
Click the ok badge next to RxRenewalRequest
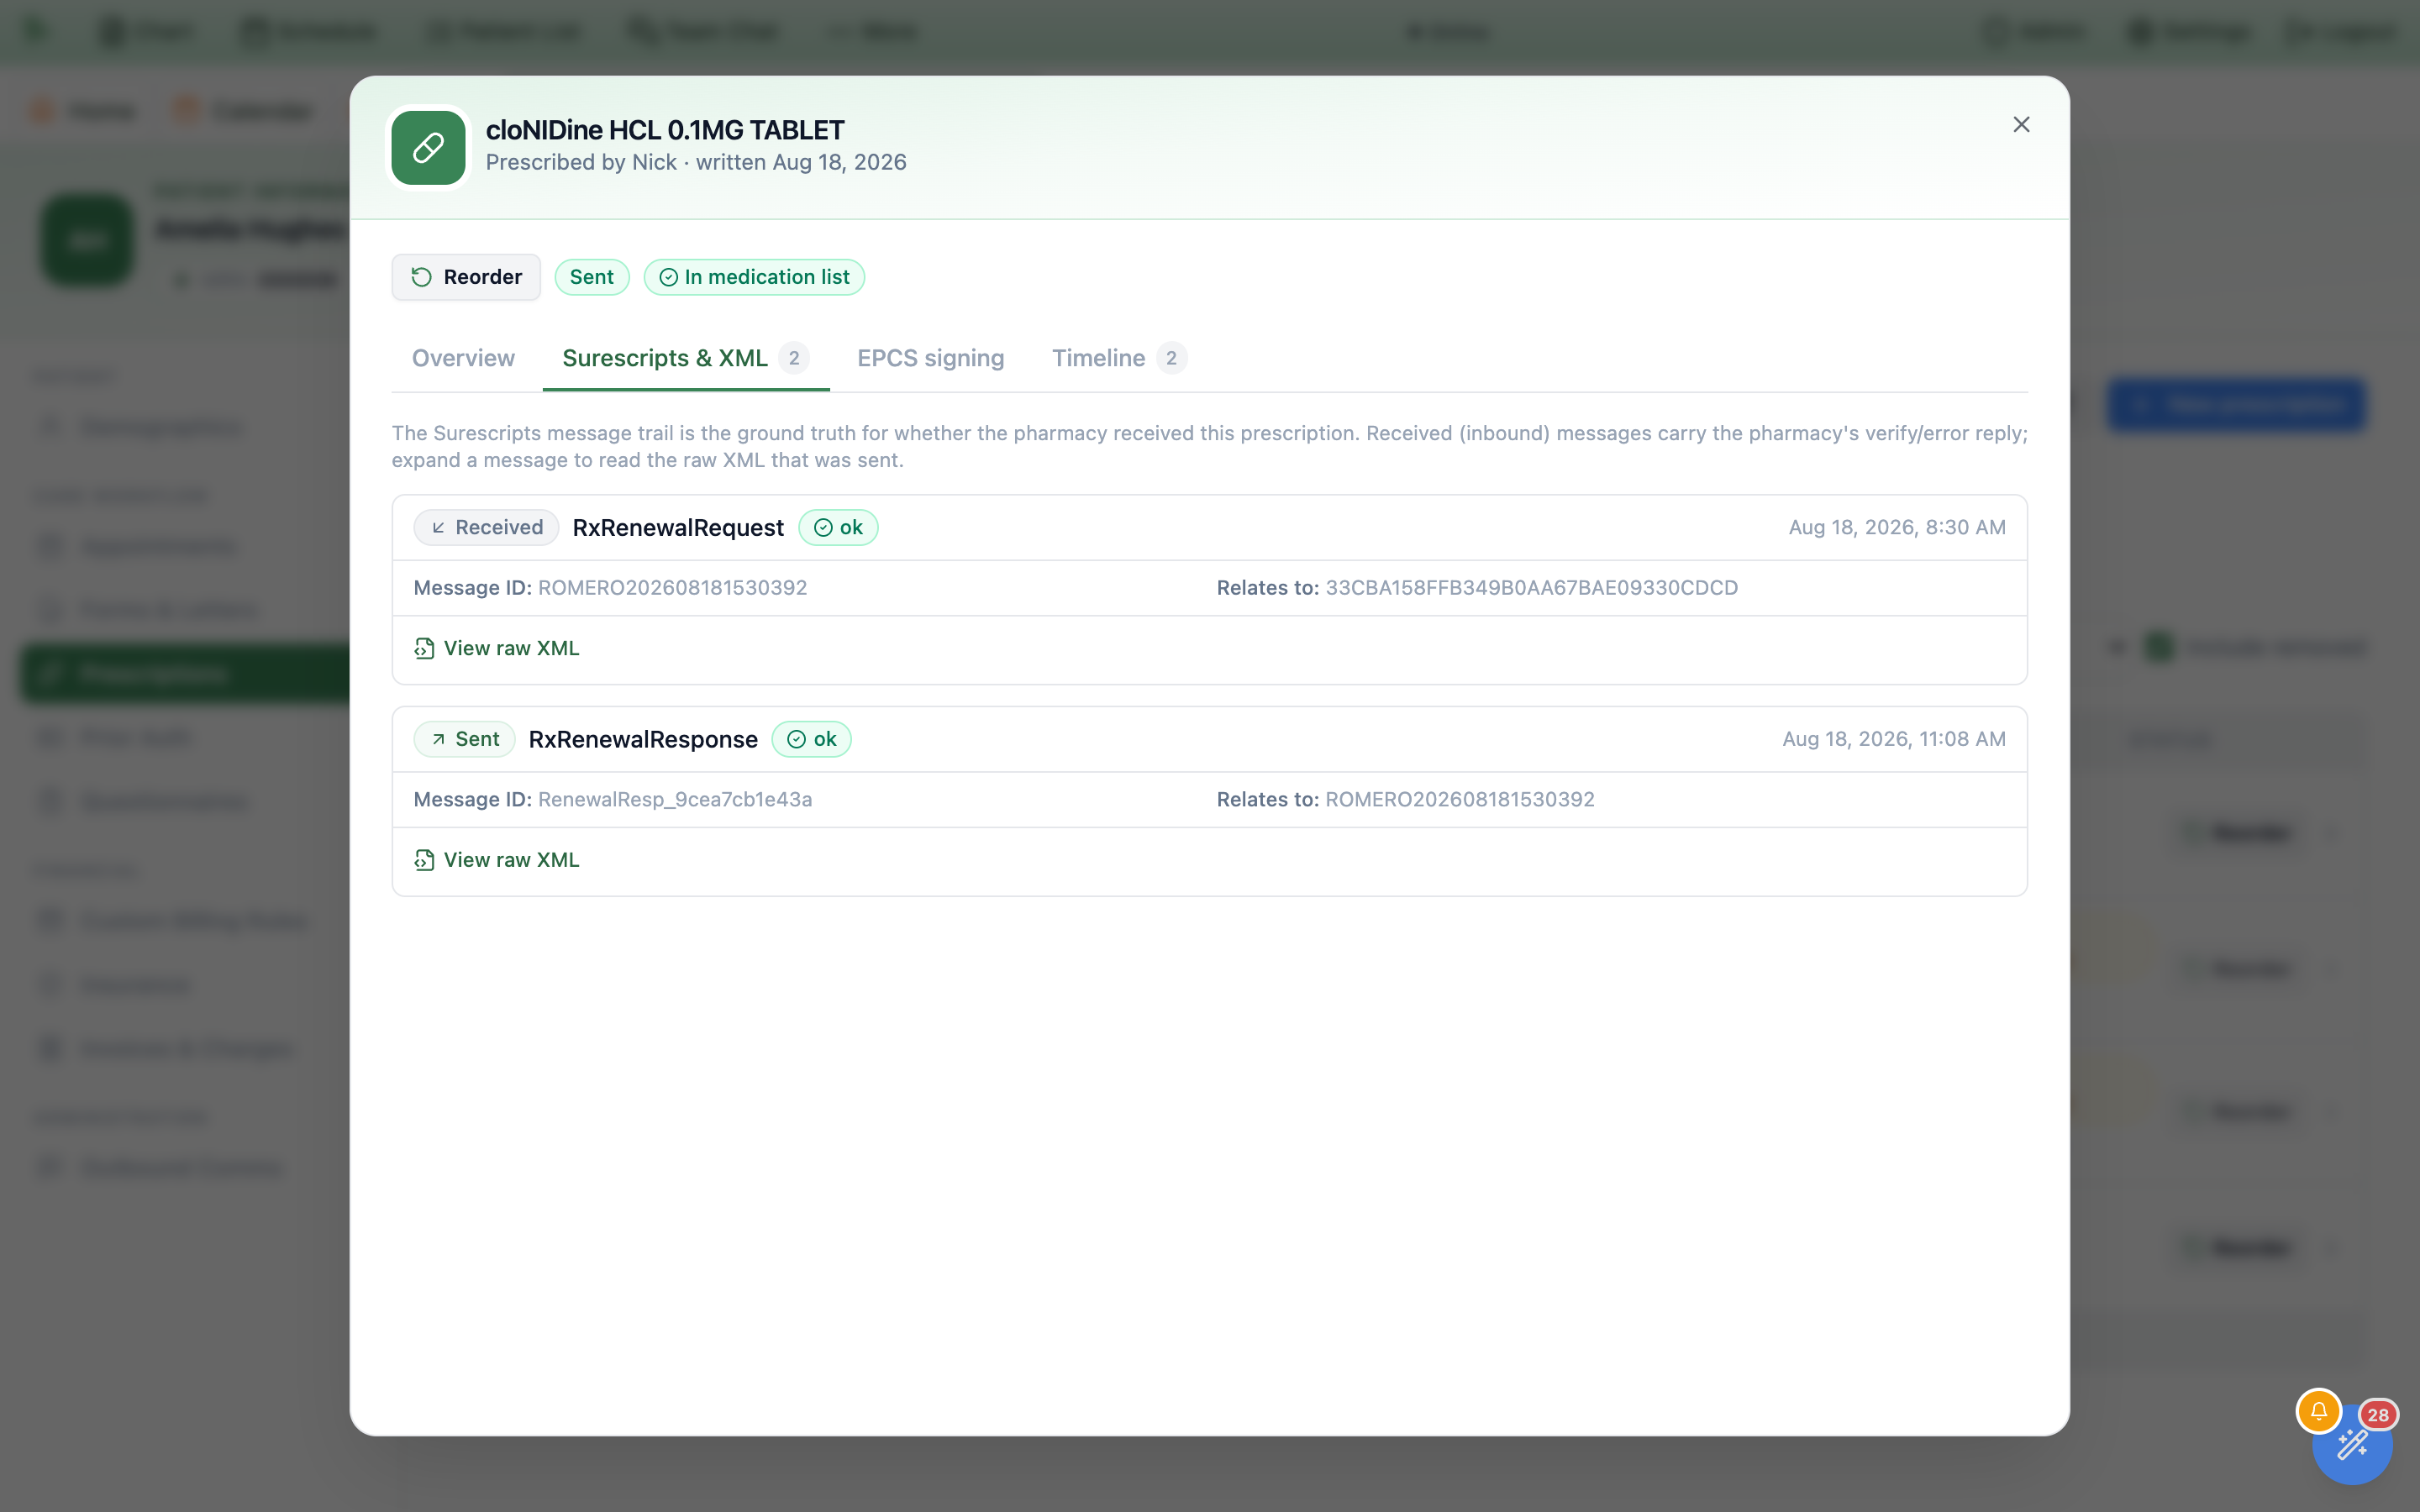click(838, 528)
